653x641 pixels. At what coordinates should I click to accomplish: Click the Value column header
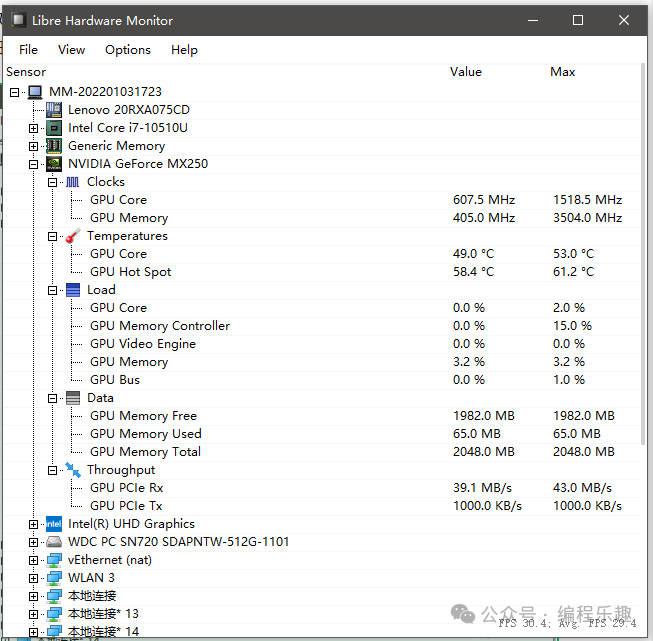click(466, 72)
